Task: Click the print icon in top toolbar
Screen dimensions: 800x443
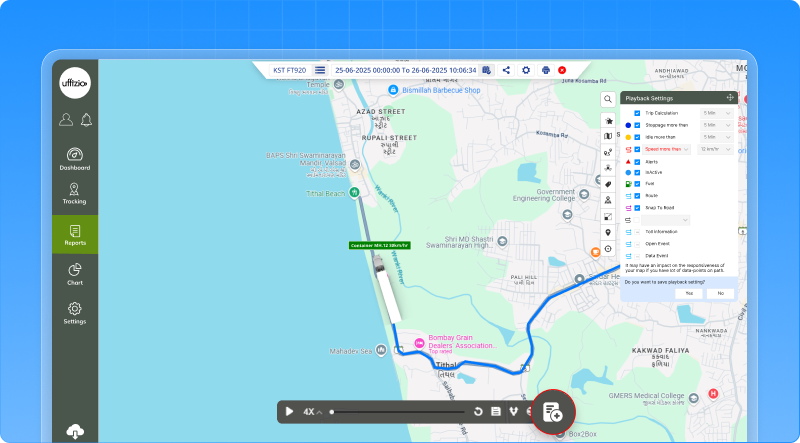Action: 545,70
